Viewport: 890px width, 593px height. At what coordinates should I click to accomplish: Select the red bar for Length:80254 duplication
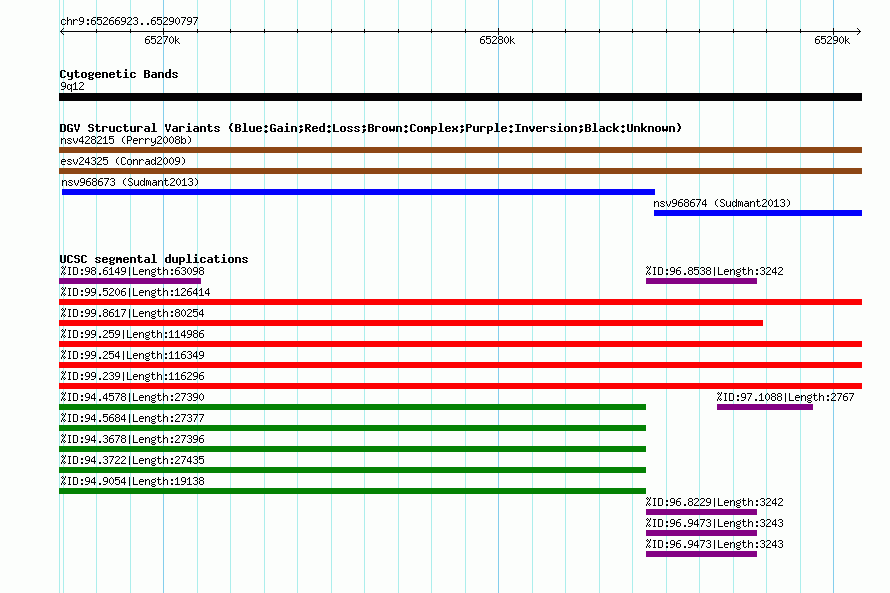(x=411, y=323)
